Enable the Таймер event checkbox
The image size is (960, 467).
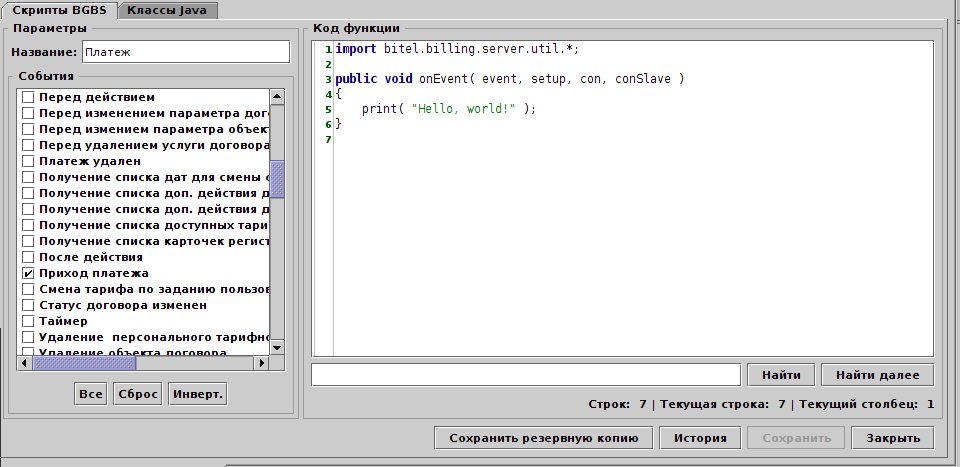click(28, 321)
